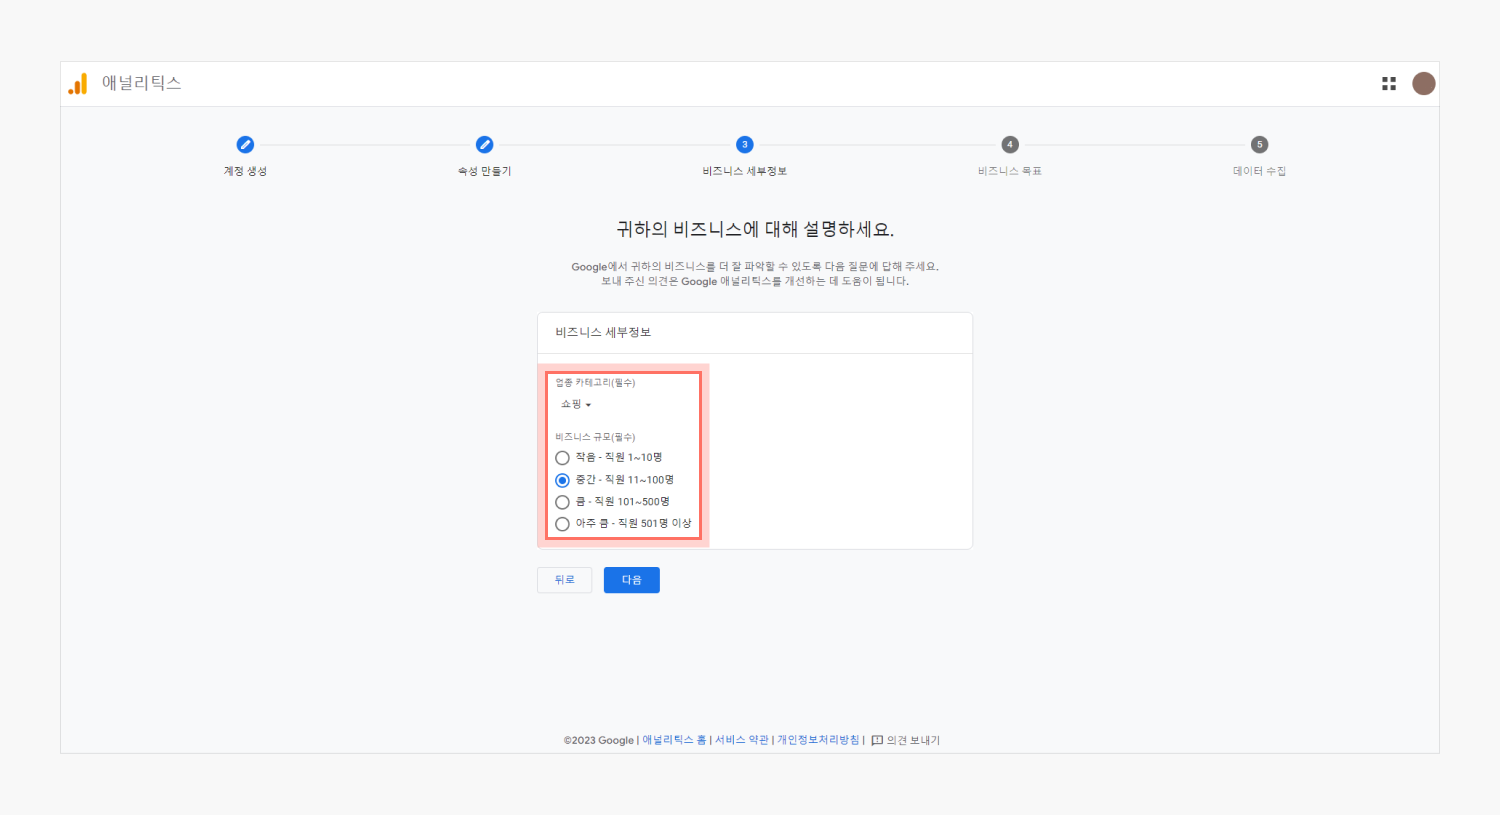Select 작음 - 직원 1~10명 radio button

[x=562, y=458]
